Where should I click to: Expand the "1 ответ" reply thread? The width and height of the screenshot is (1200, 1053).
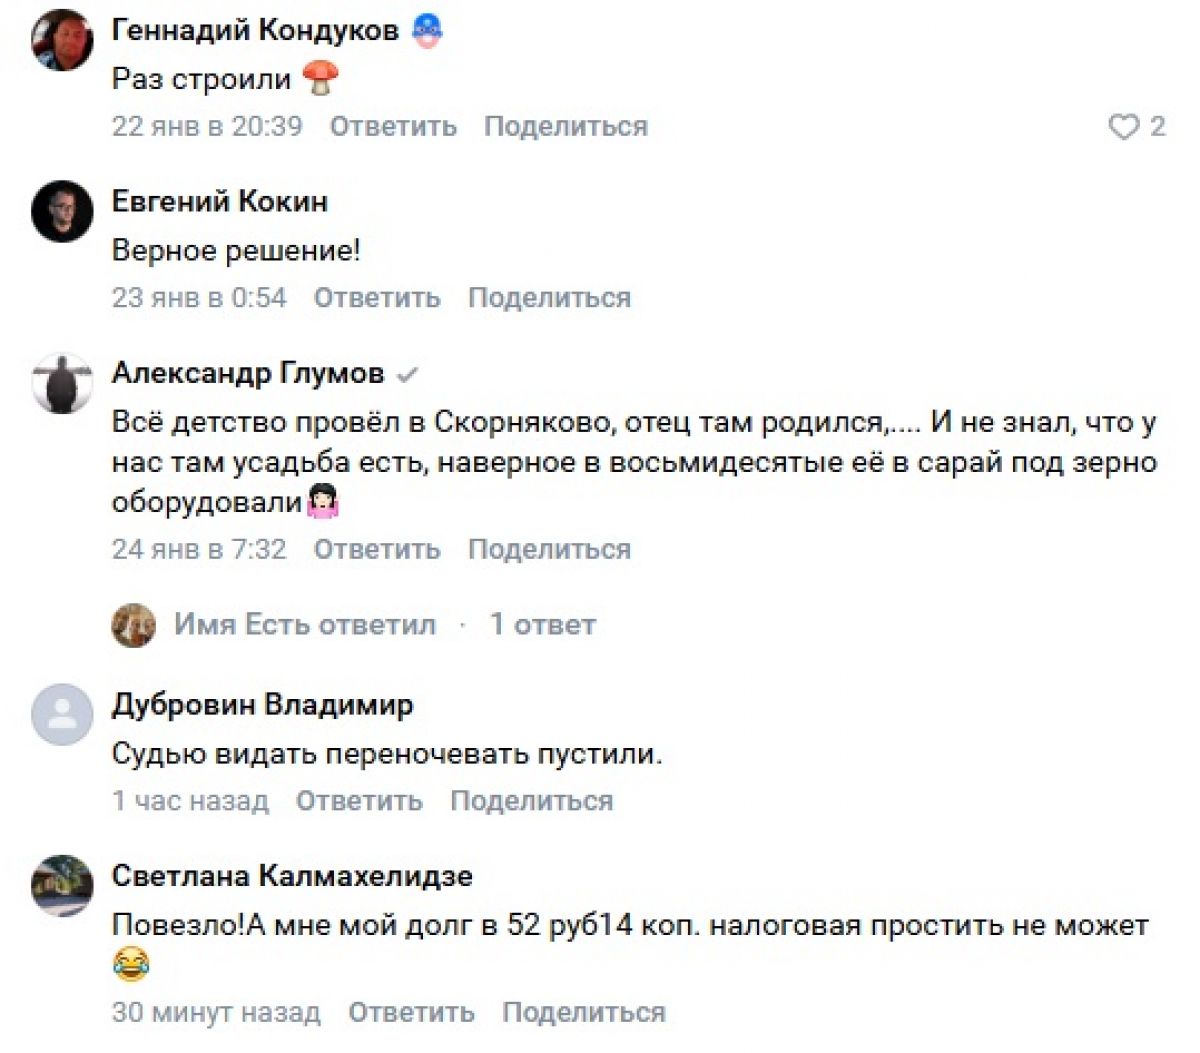[x=542, y=625]
